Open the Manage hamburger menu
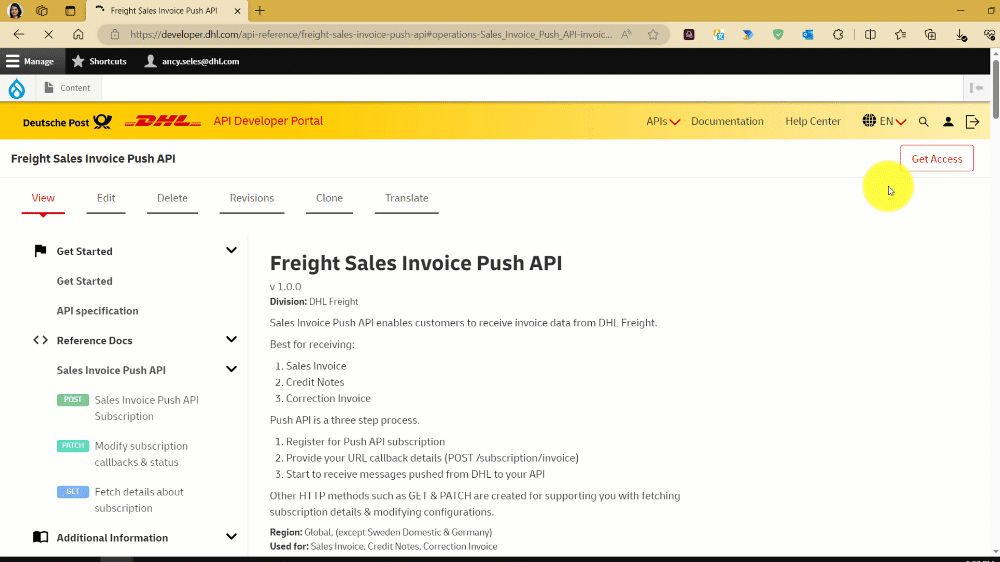Image resolution: width=1000 pixels, height=562 pixels. (x=30, y=61)
